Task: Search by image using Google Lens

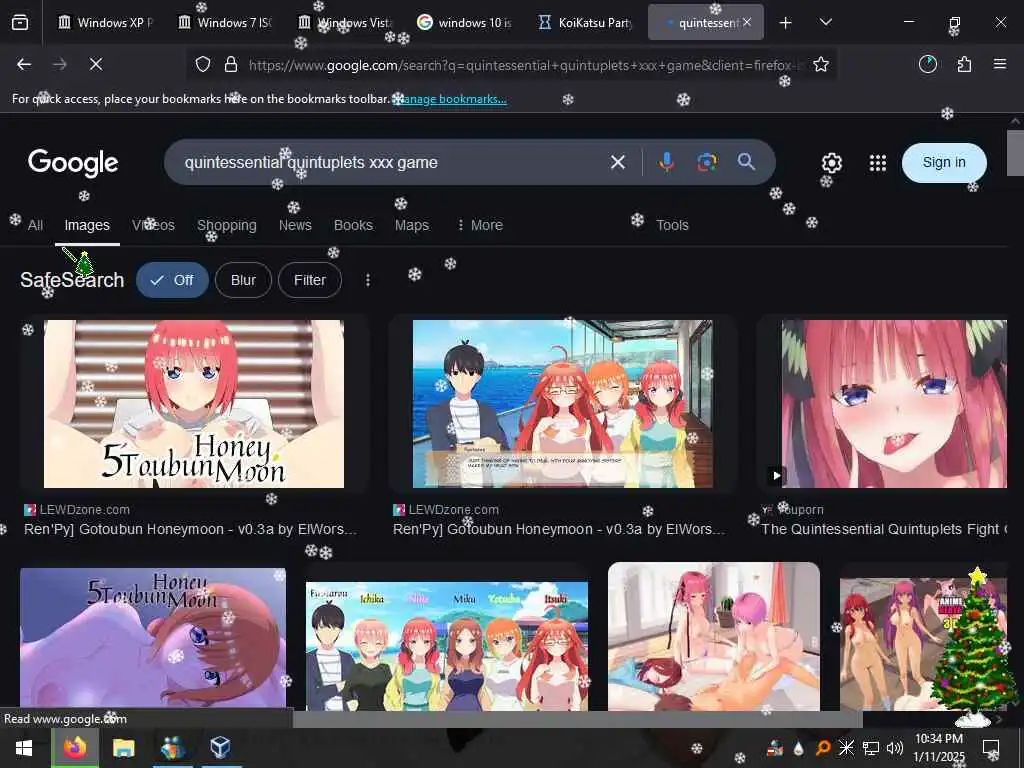Action: pyautogui.click(x=707, y=162)
